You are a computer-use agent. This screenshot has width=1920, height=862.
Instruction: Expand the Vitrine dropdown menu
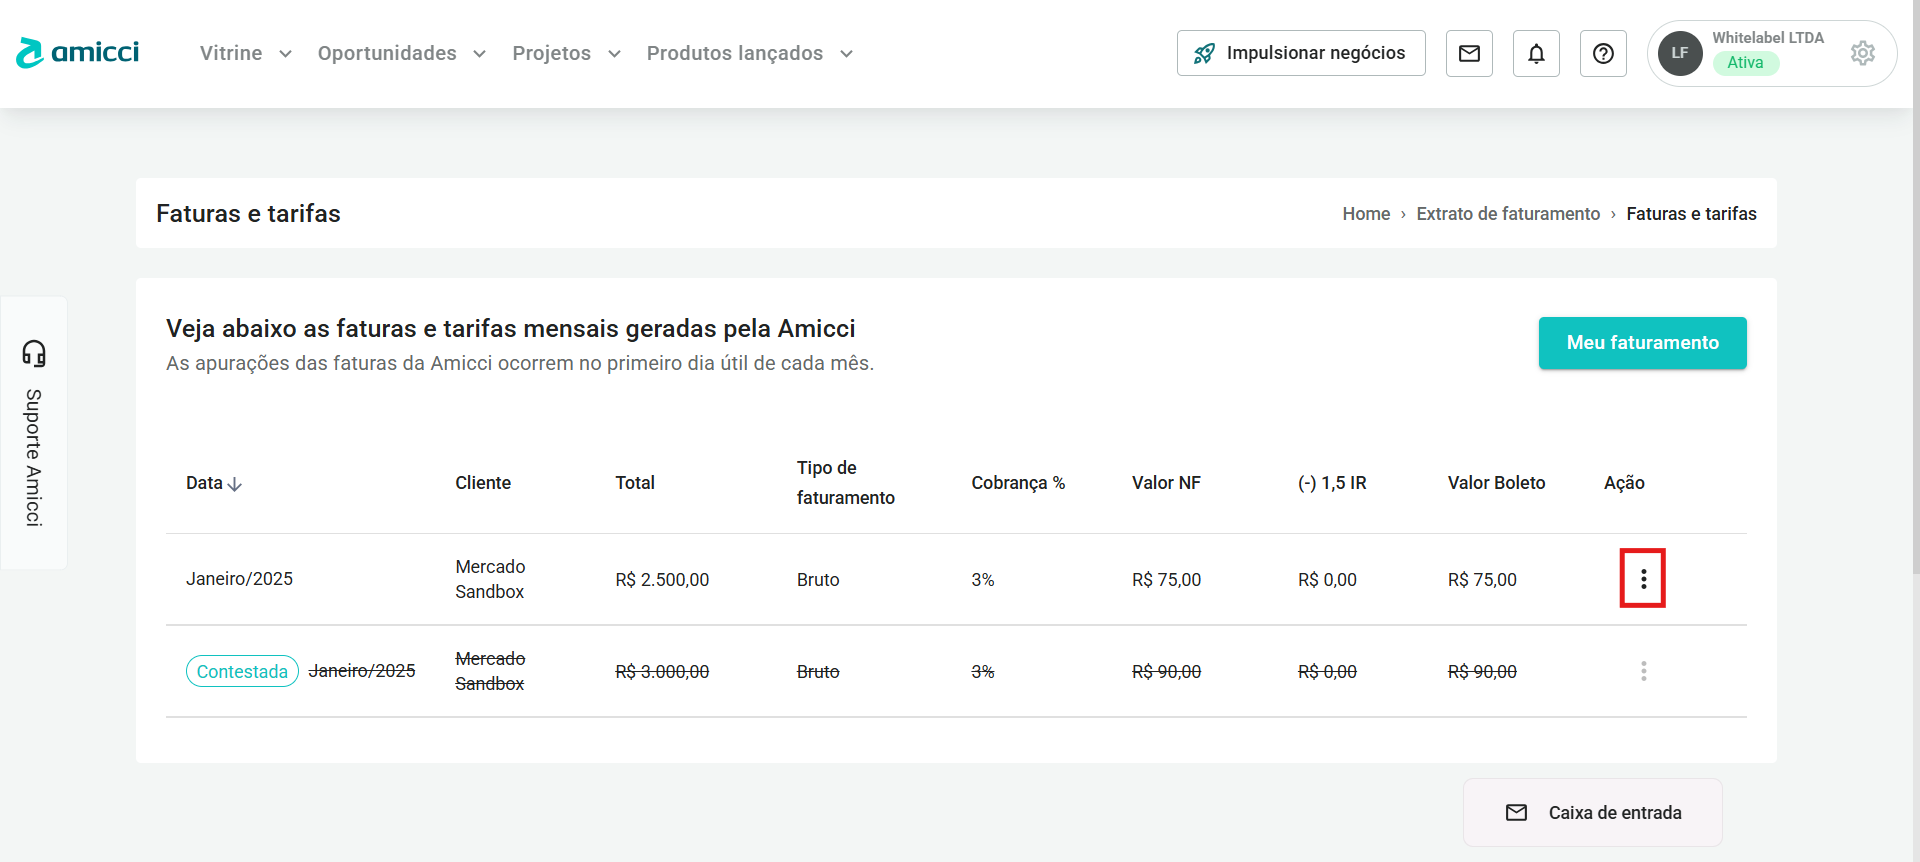tap(245, 53)
